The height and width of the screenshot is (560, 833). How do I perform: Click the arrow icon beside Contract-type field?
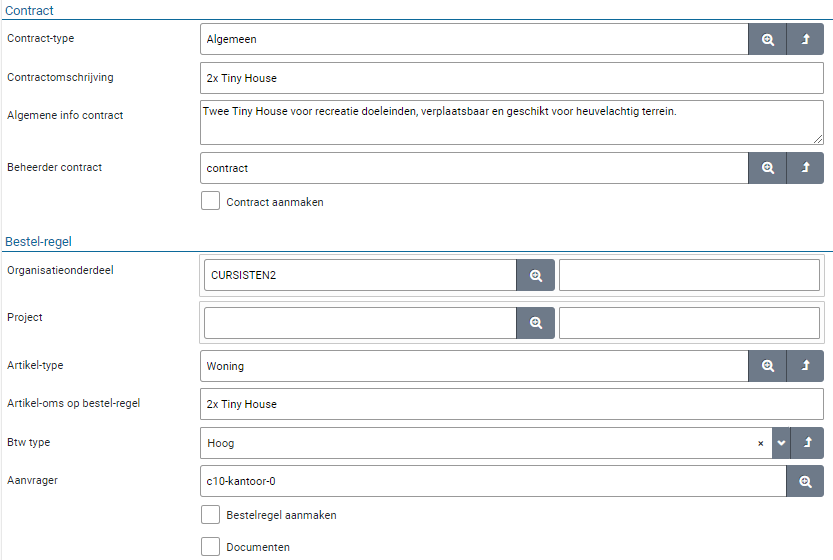point(805,40)
